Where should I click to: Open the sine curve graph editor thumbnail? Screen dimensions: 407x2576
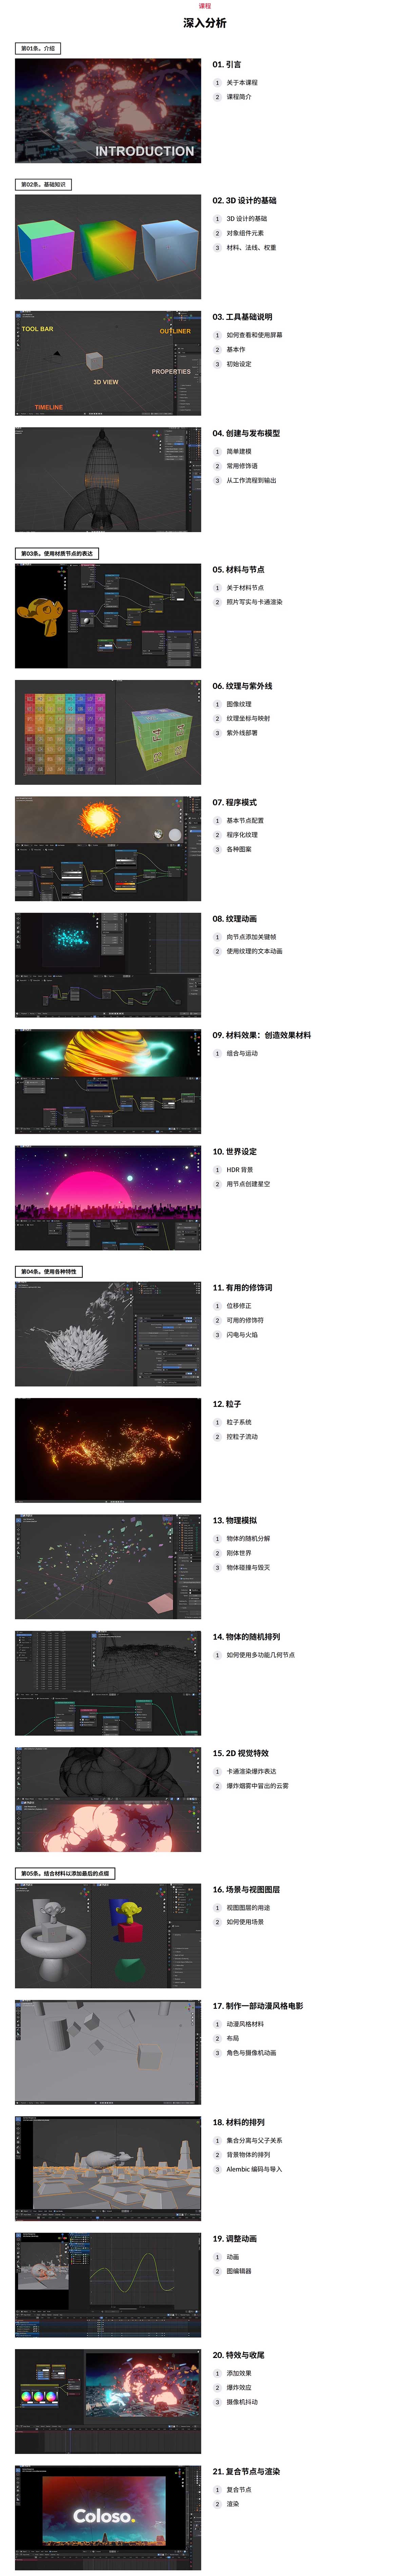click(108, 2285)
